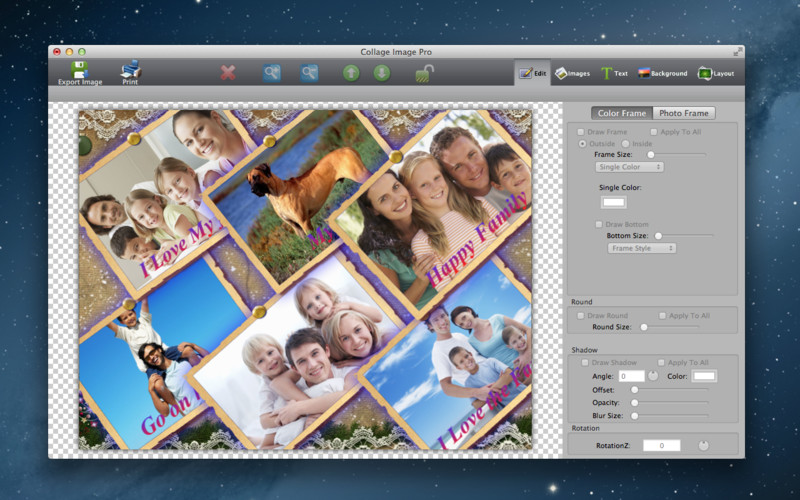Click the RotationZ input field

661,445
